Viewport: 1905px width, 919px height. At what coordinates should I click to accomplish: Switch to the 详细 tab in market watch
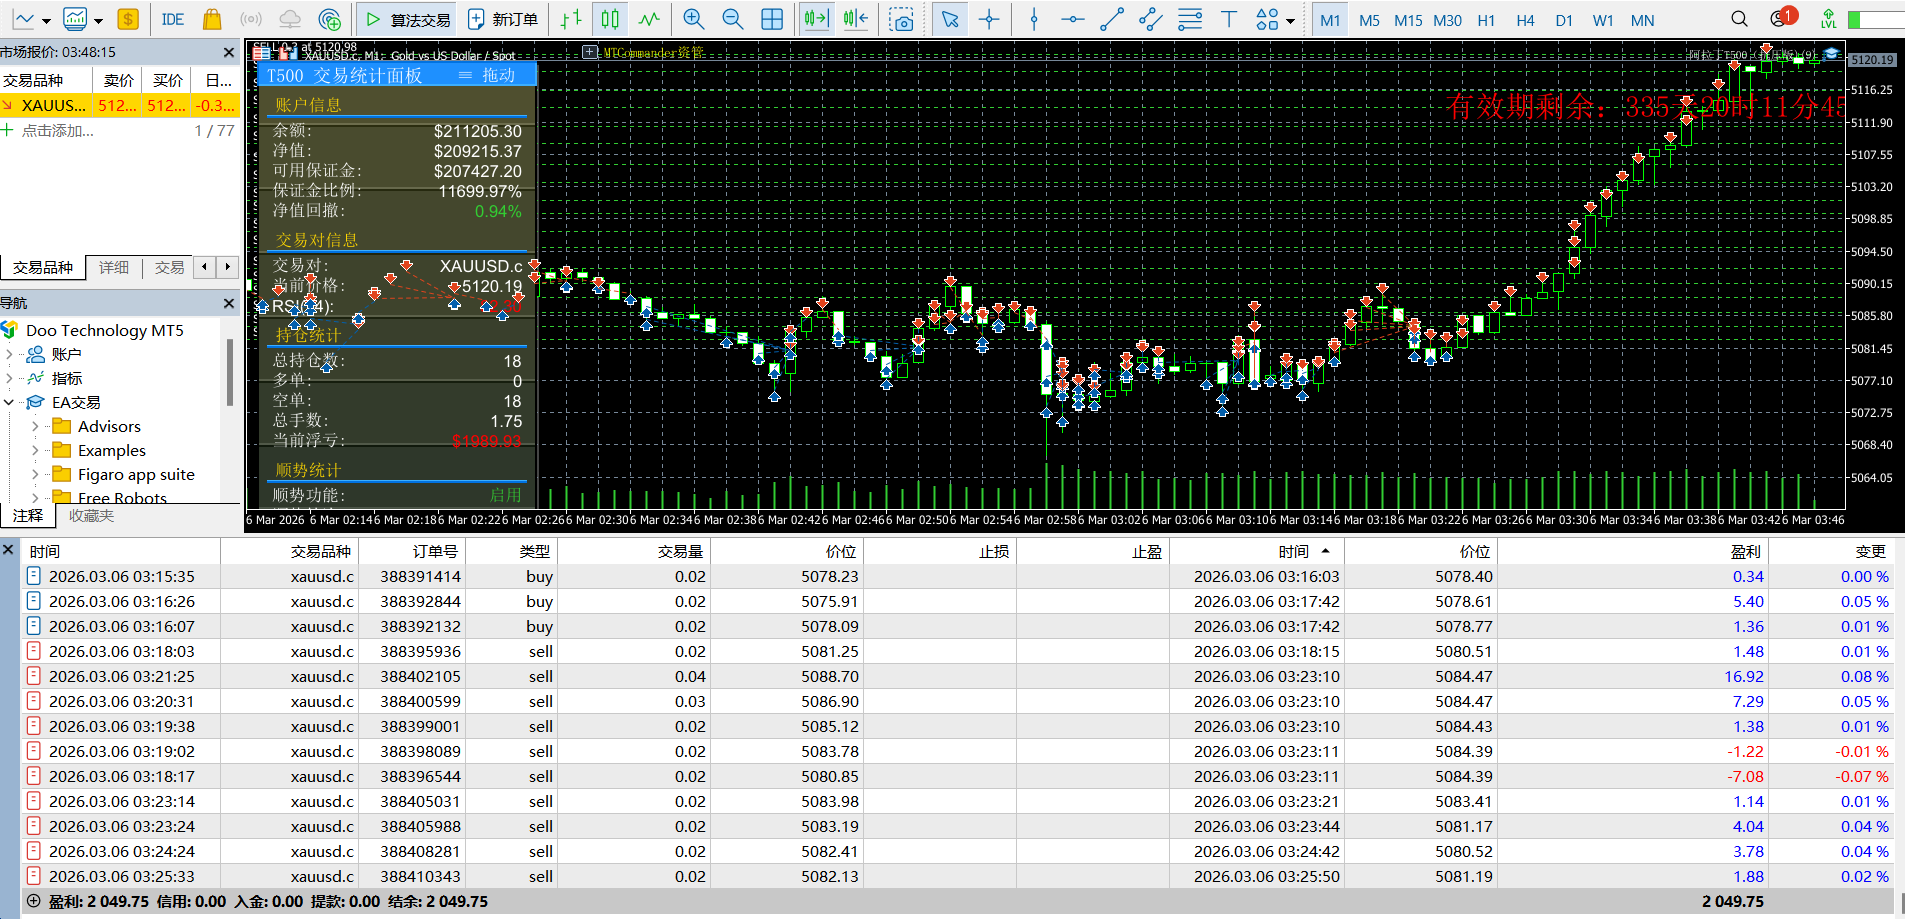[113, 267]
